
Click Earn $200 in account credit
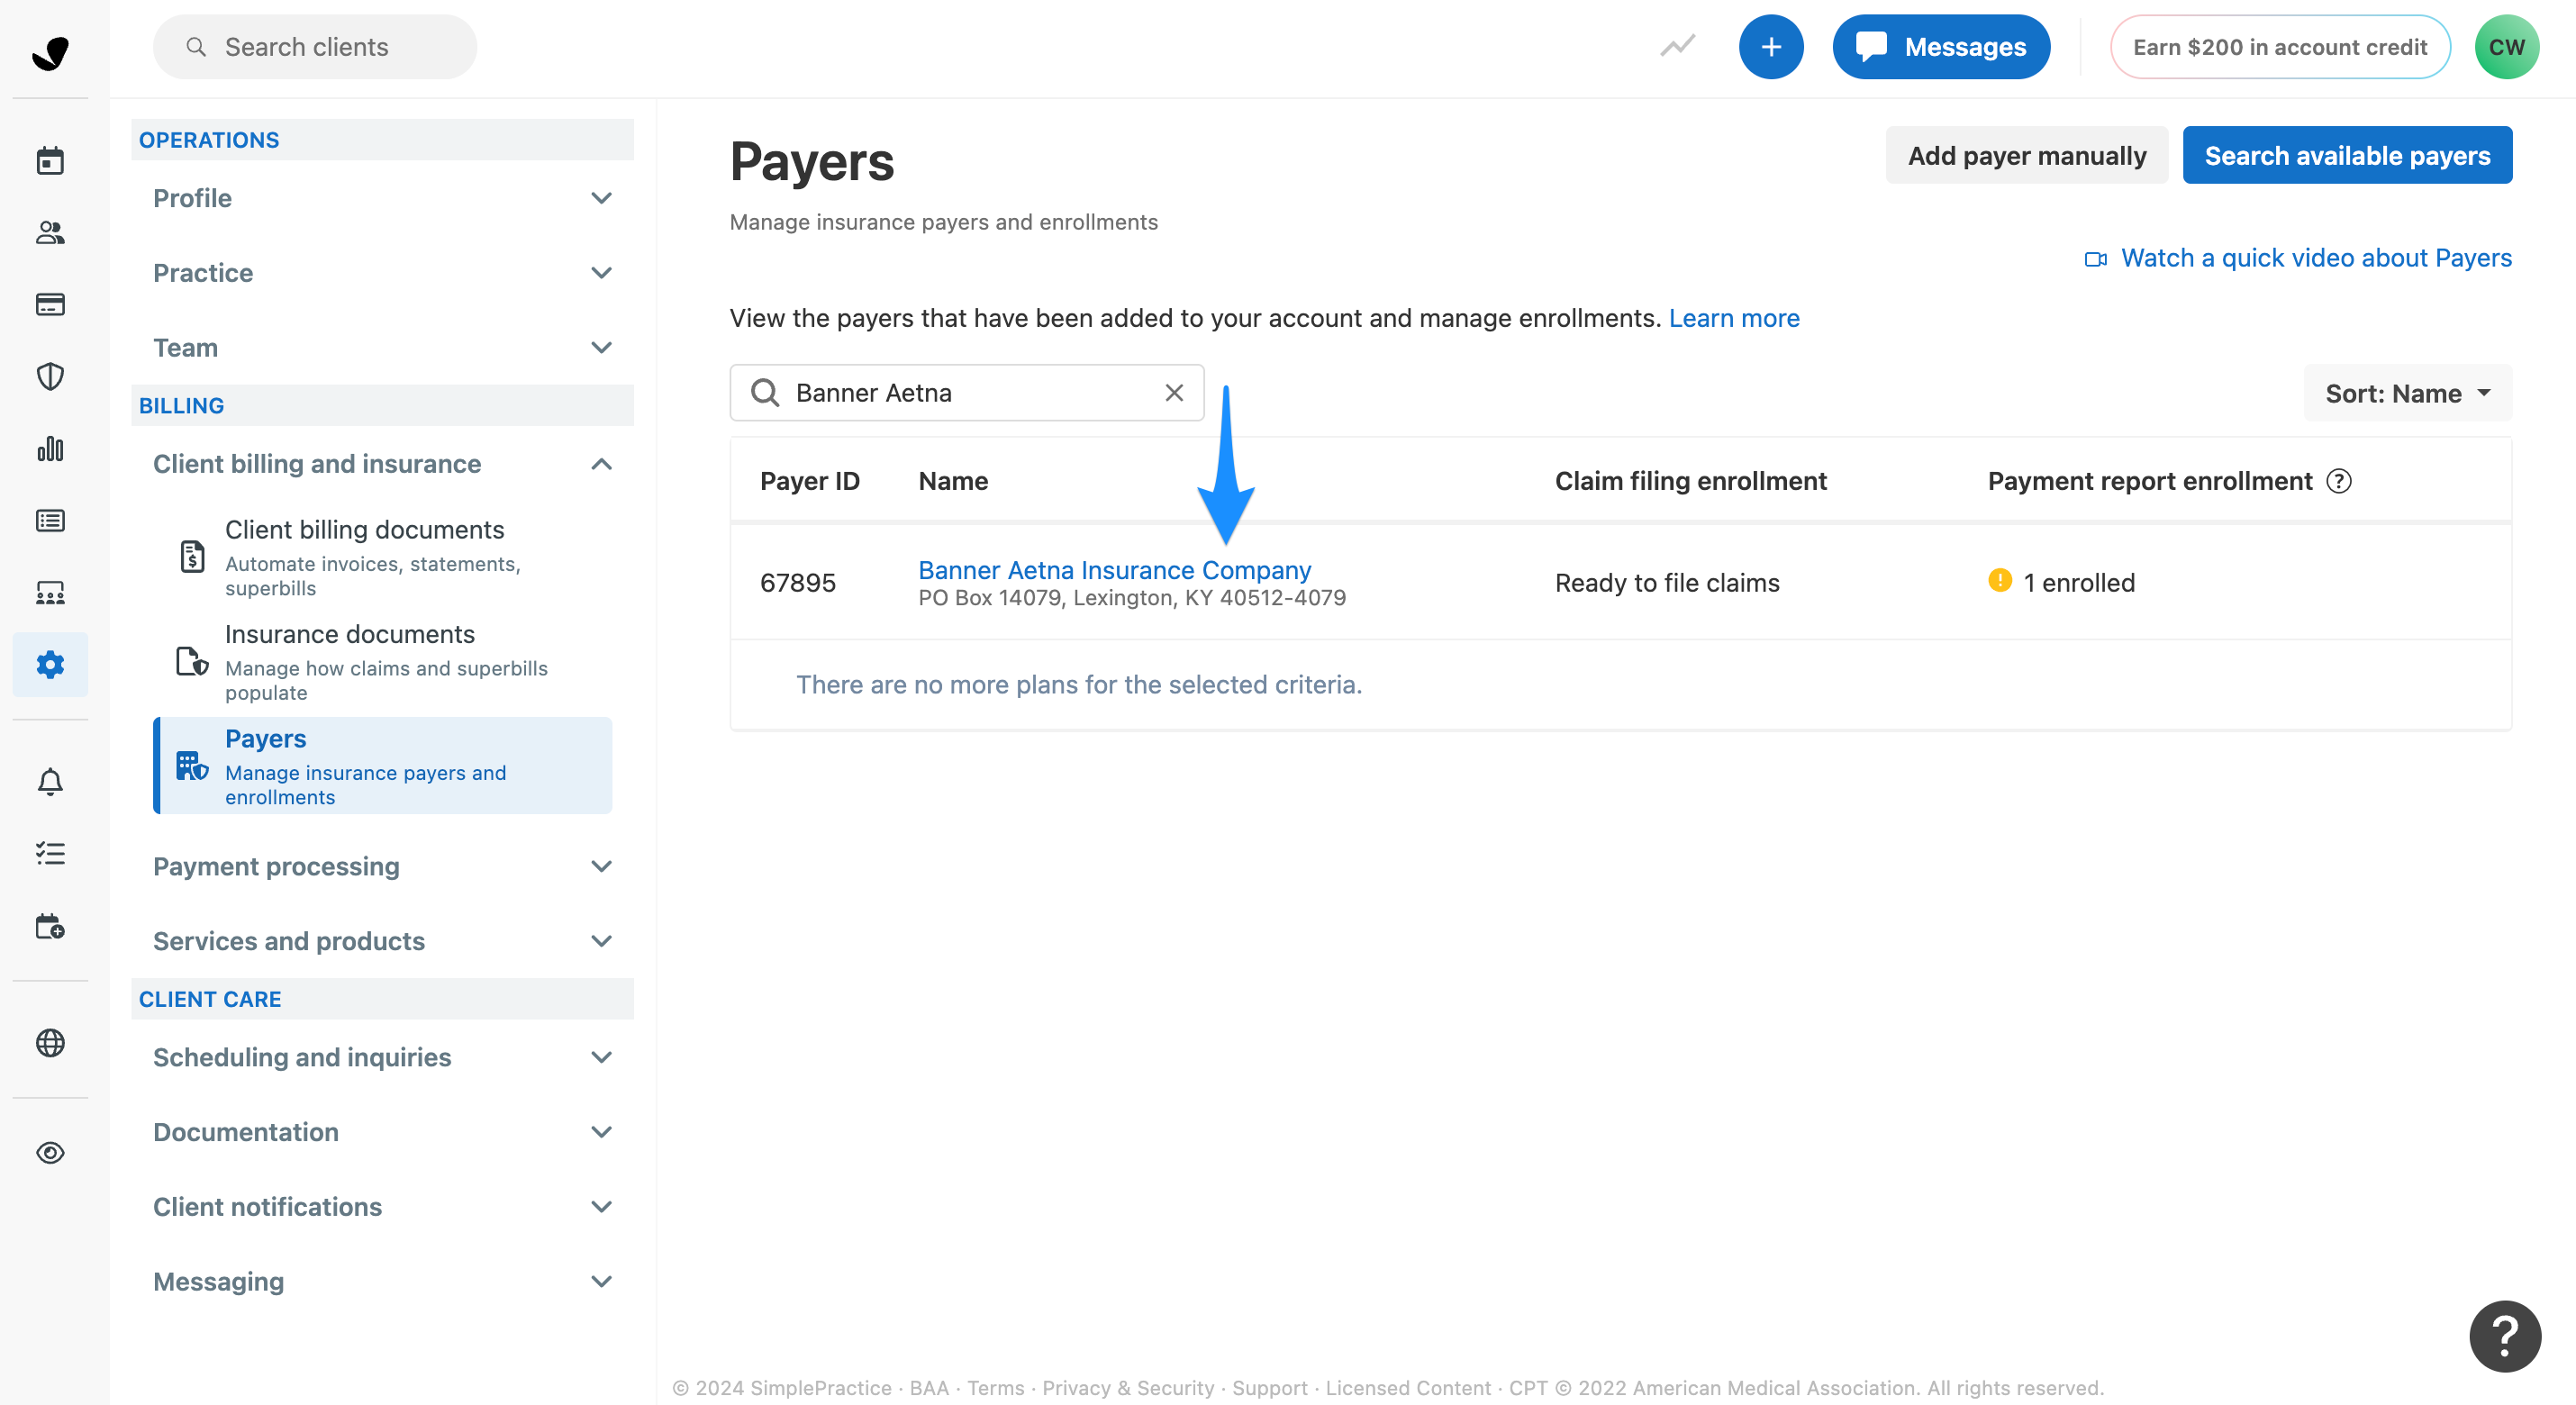pyautogui.click(x=2280, y=46)
